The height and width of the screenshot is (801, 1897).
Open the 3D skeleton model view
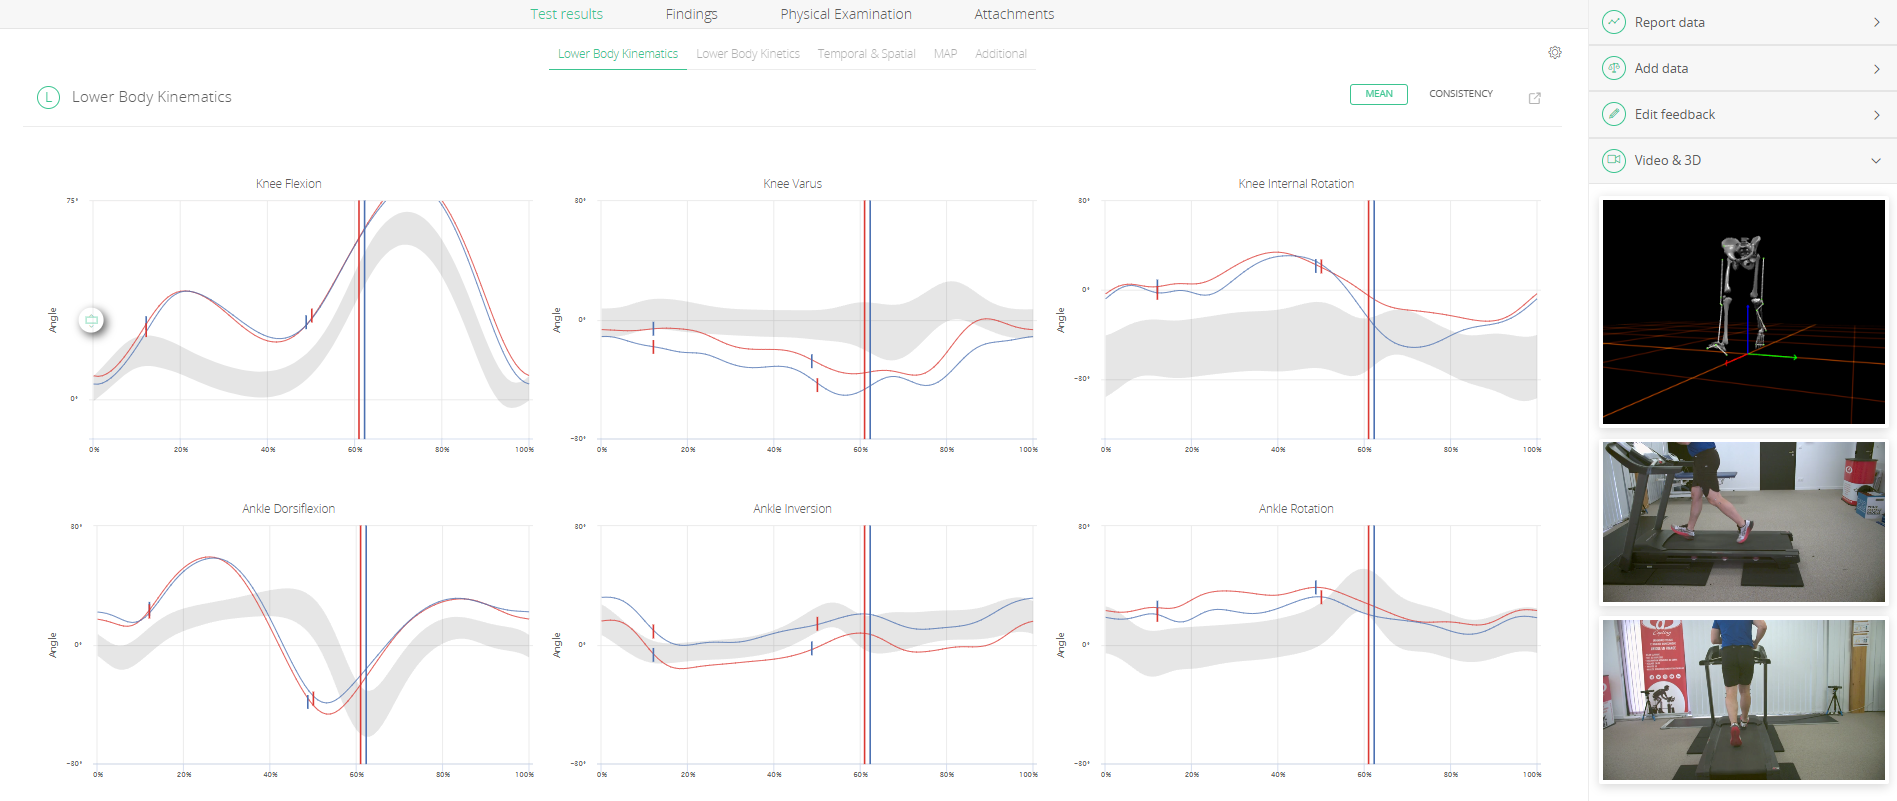tap(1744, 312)
